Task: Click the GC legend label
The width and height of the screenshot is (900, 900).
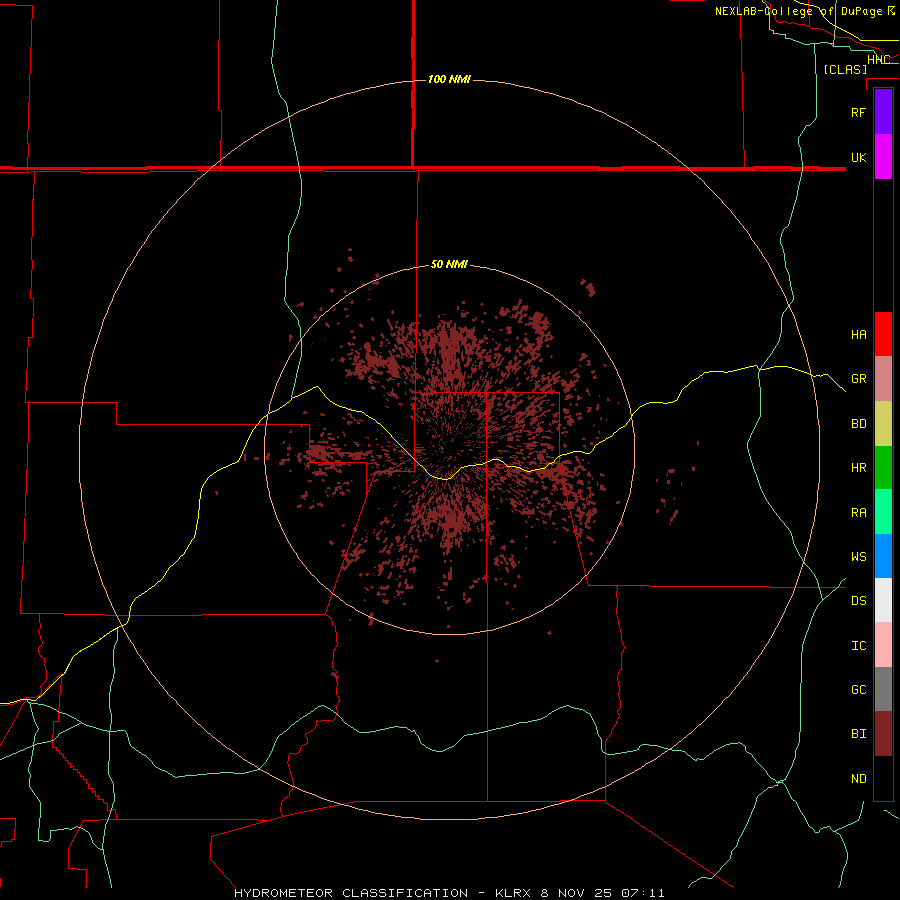Action: pyautogui.click(x=858, y=690)
